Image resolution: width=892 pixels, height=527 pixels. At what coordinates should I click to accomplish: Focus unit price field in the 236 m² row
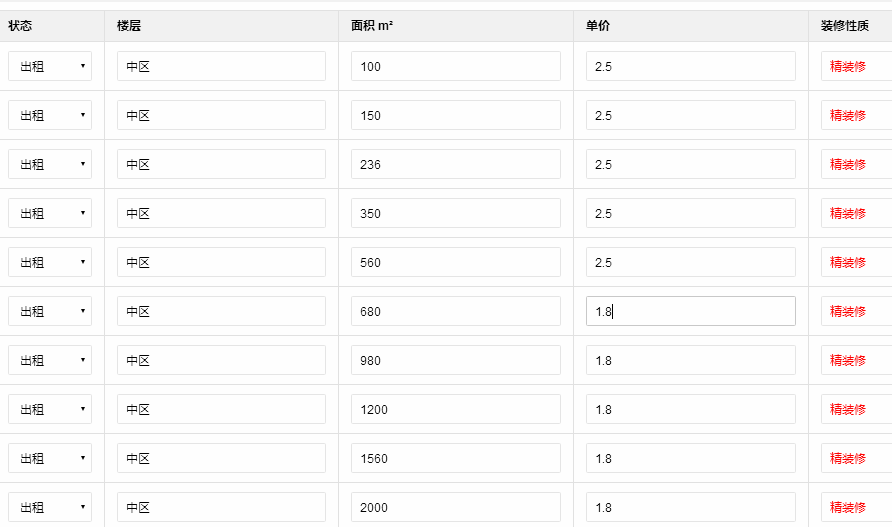[690, 164]
